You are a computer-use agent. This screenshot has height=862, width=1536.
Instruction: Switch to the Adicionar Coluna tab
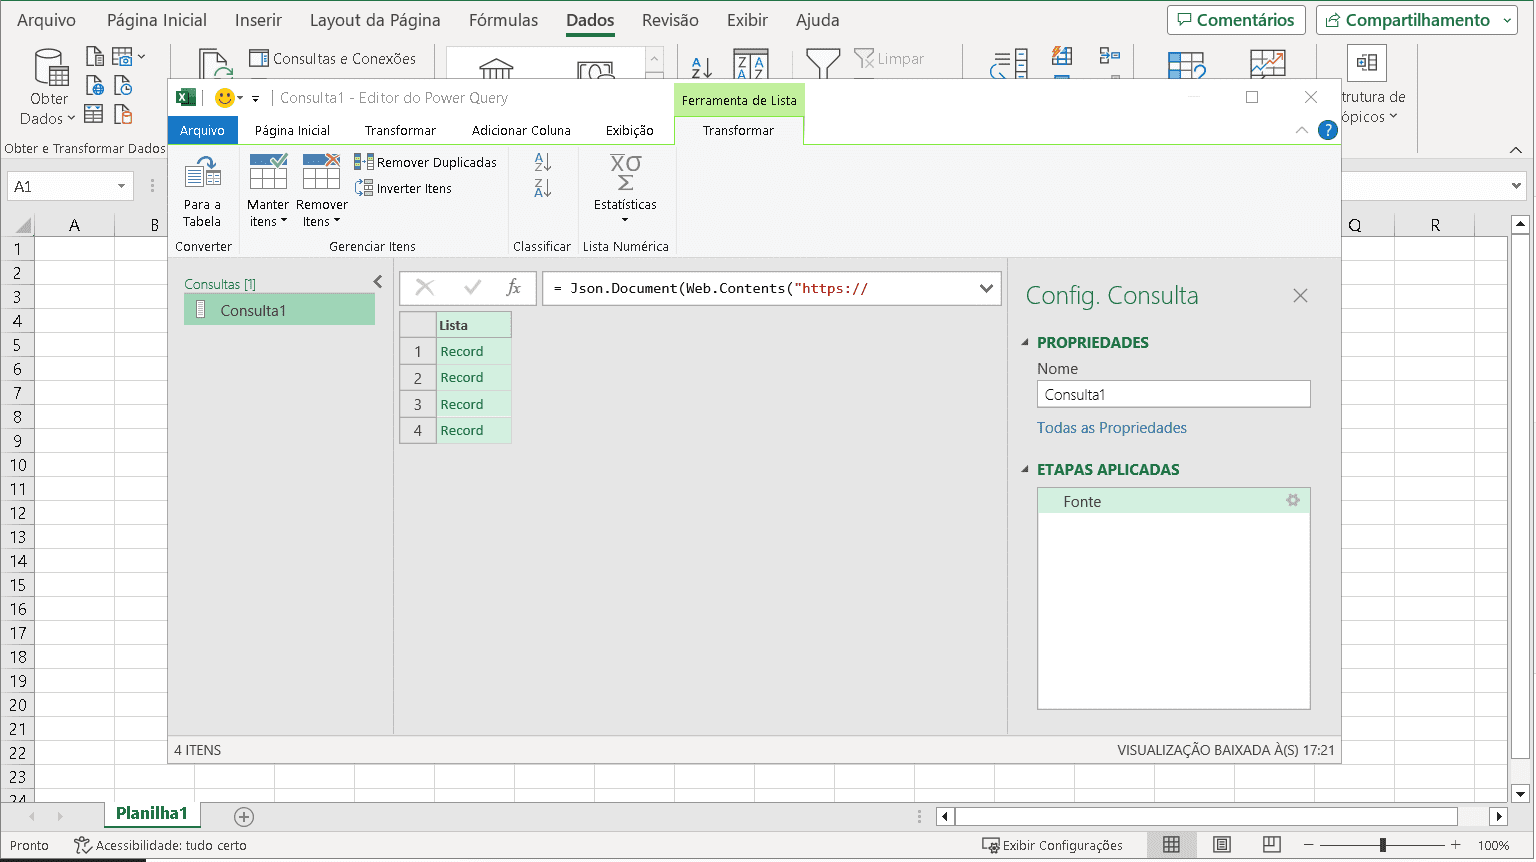click(x=521, y=130)
